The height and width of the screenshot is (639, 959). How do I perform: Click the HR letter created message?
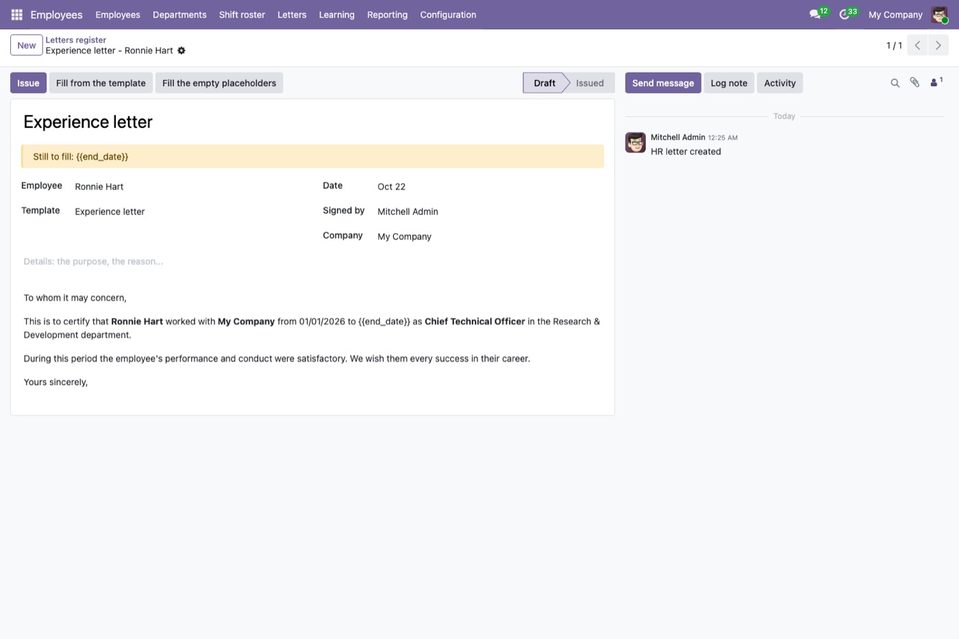click(686, 152)
